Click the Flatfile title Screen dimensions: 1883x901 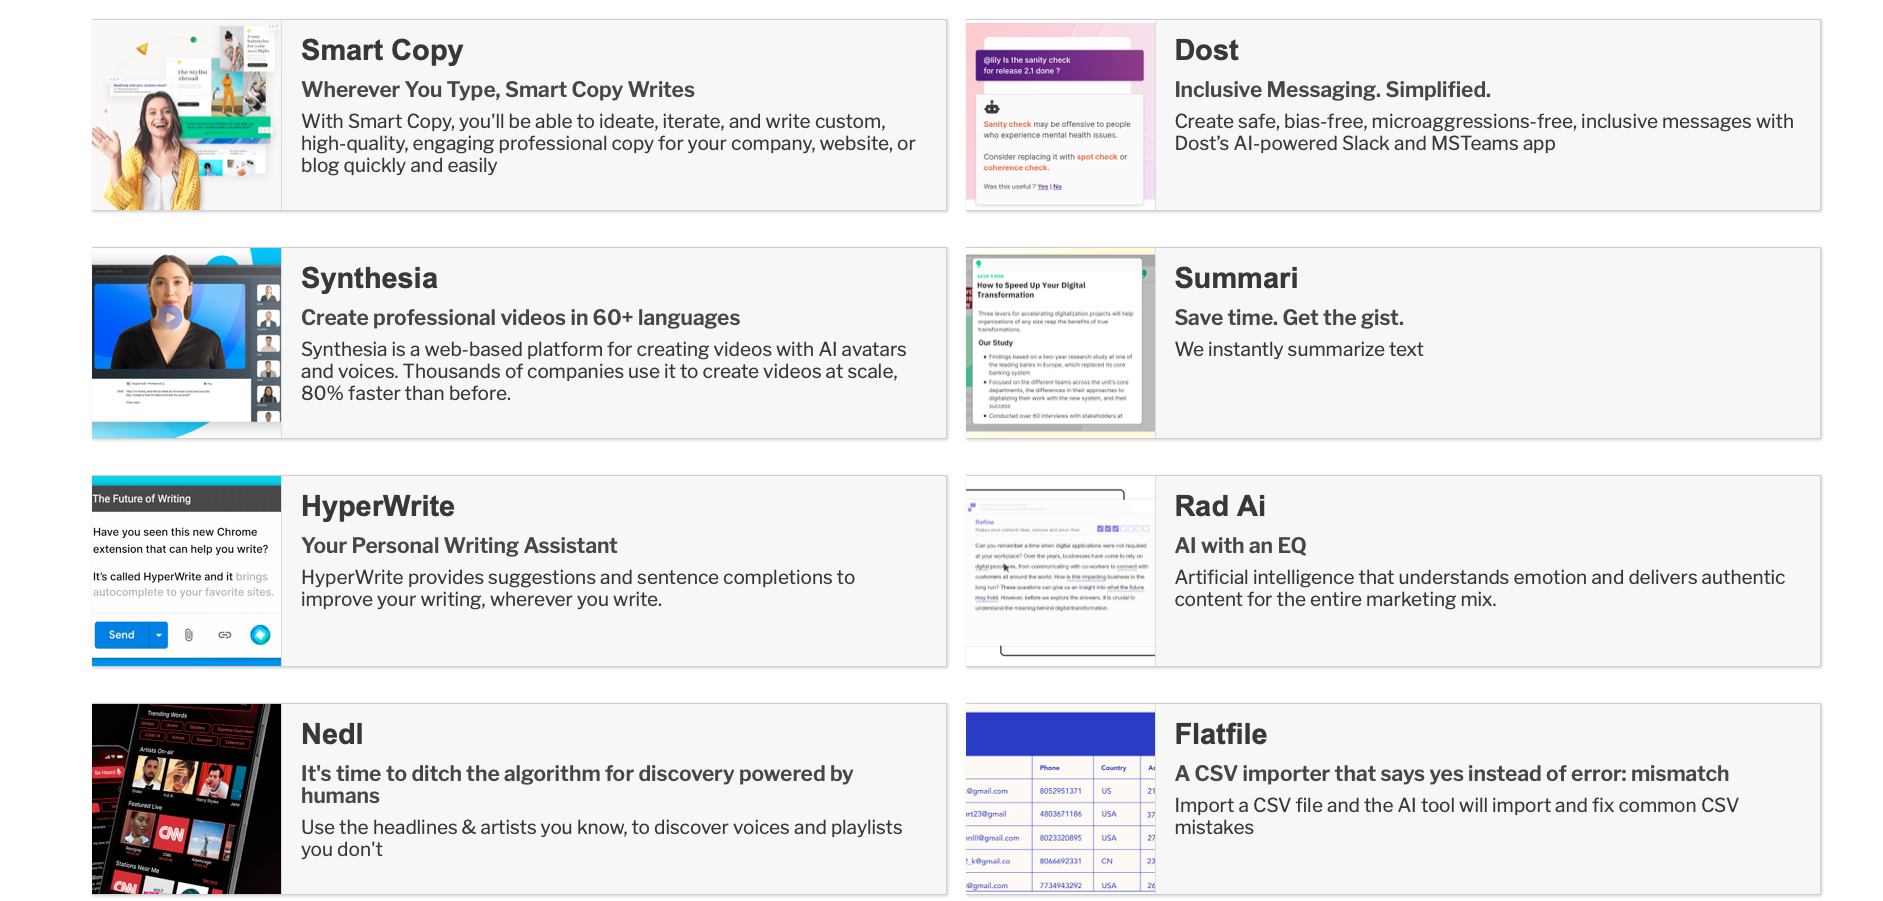pyautogui.click(x=1221, y=734)
